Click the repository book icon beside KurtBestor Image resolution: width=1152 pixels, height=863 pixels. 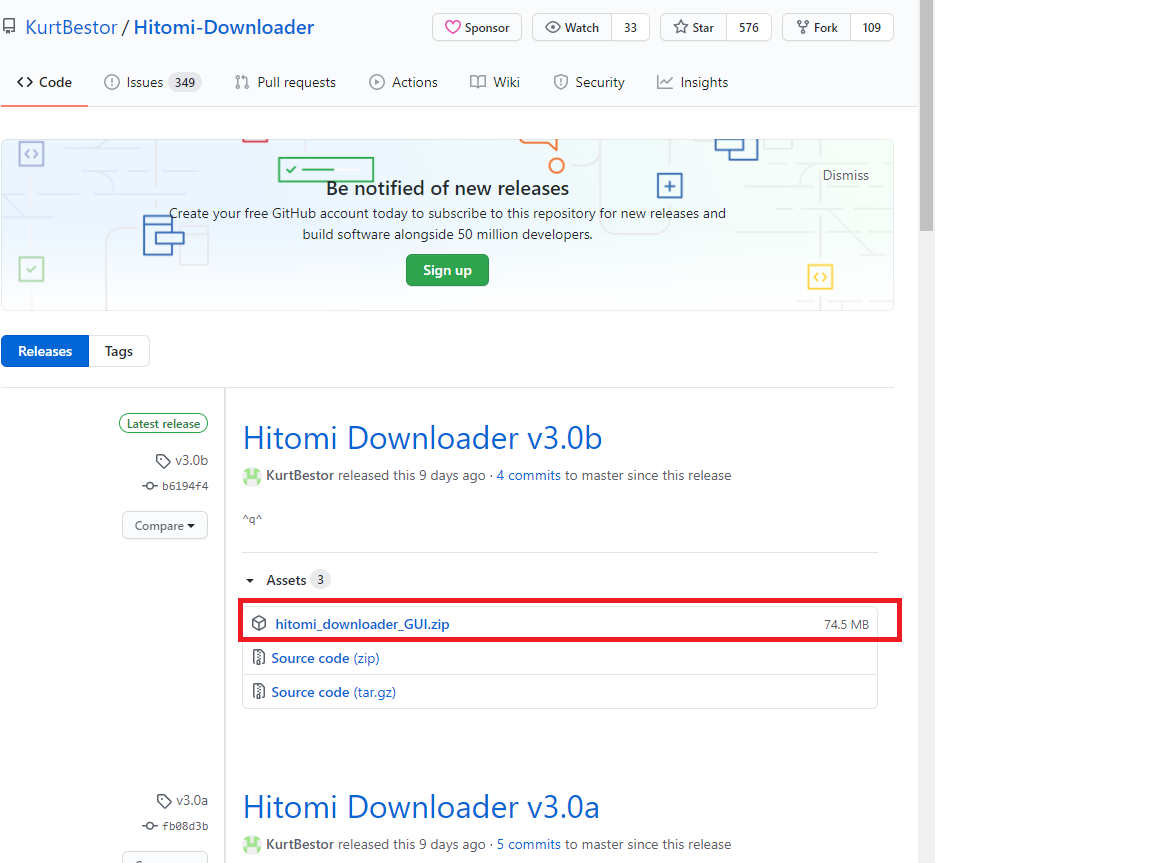point(9,27)
